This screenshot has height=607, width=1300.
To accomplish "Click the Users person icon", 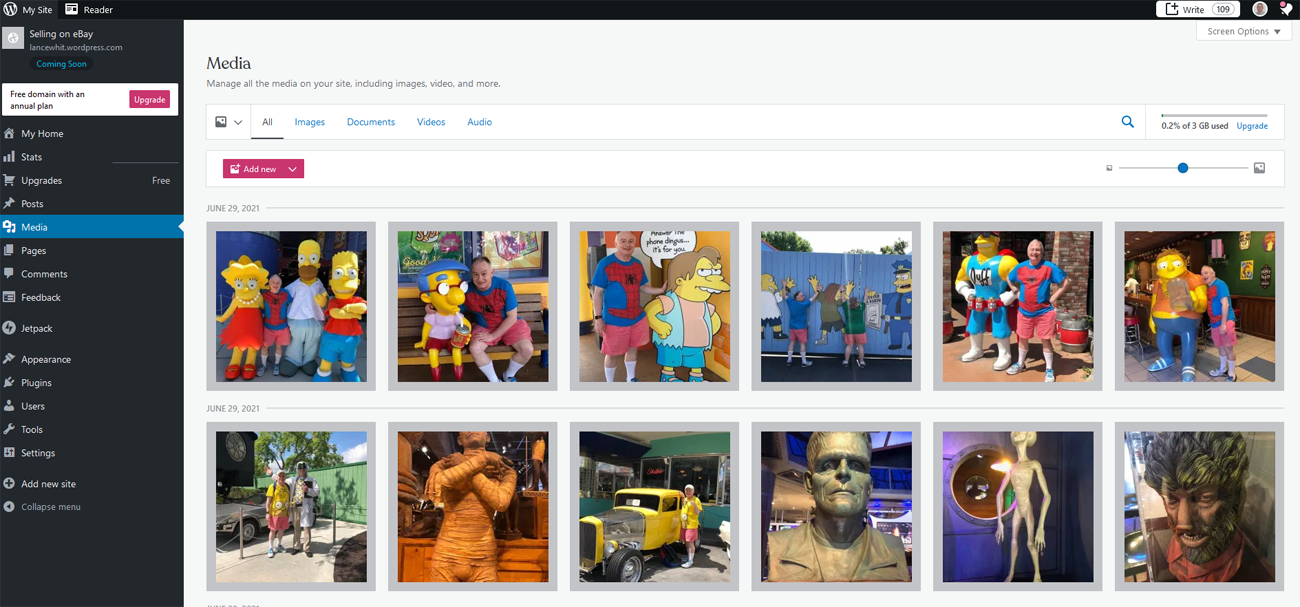I will pyautogui.click(x=9, y=406).
